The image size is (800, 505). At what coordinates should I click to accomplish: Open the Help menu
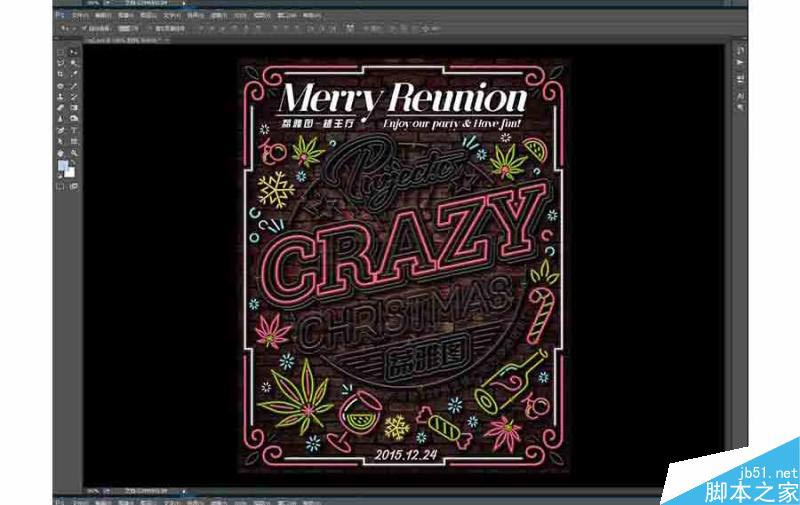pos(312,15)
